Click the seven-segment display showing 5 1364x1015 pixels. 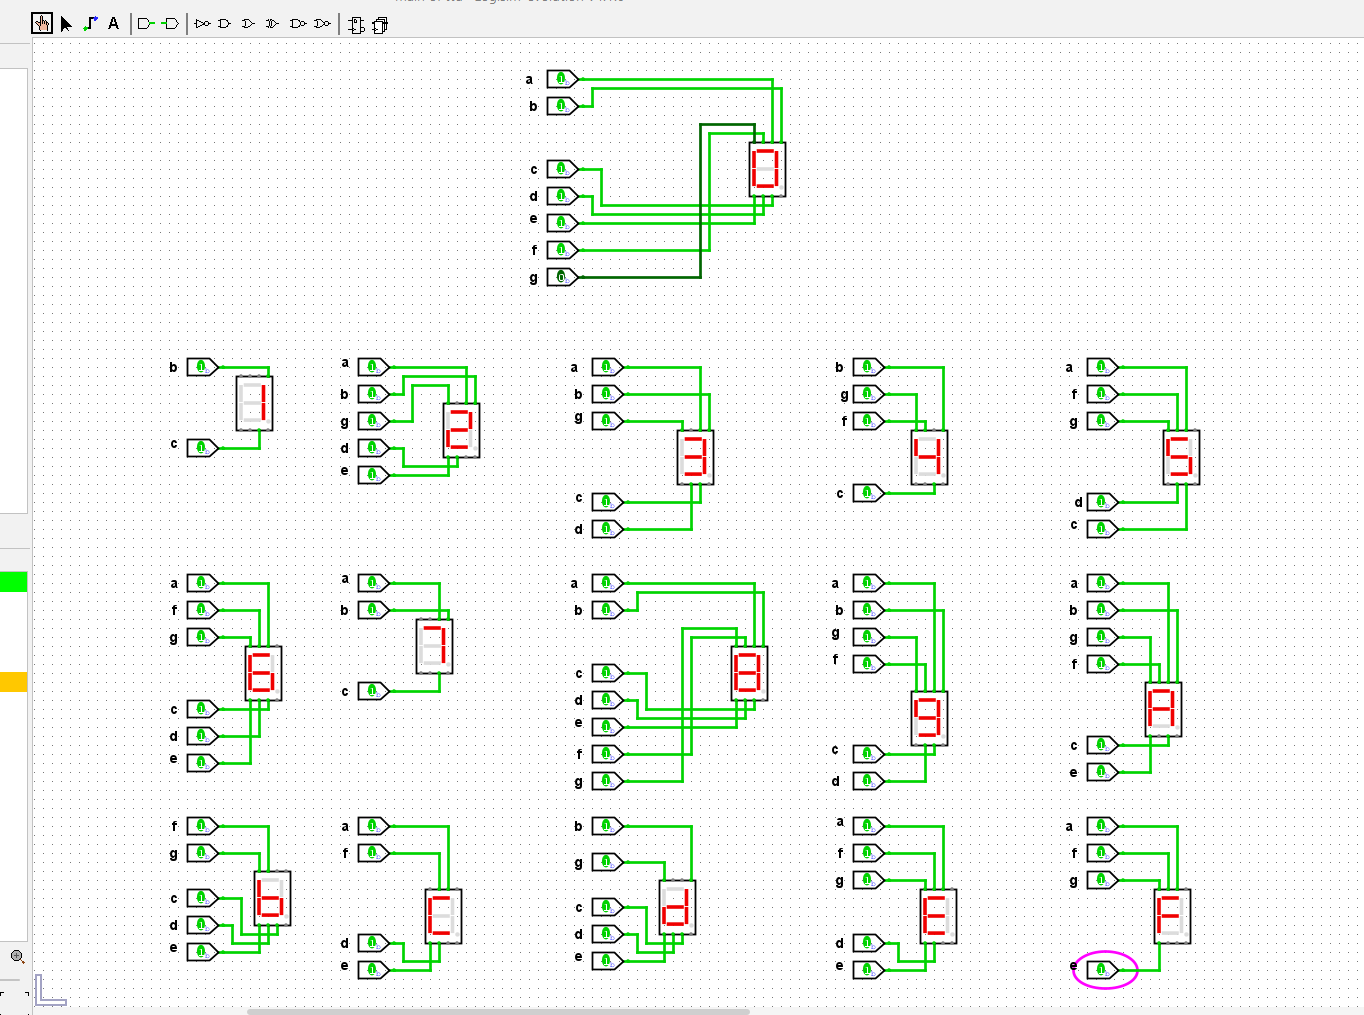coord(1181,457)
